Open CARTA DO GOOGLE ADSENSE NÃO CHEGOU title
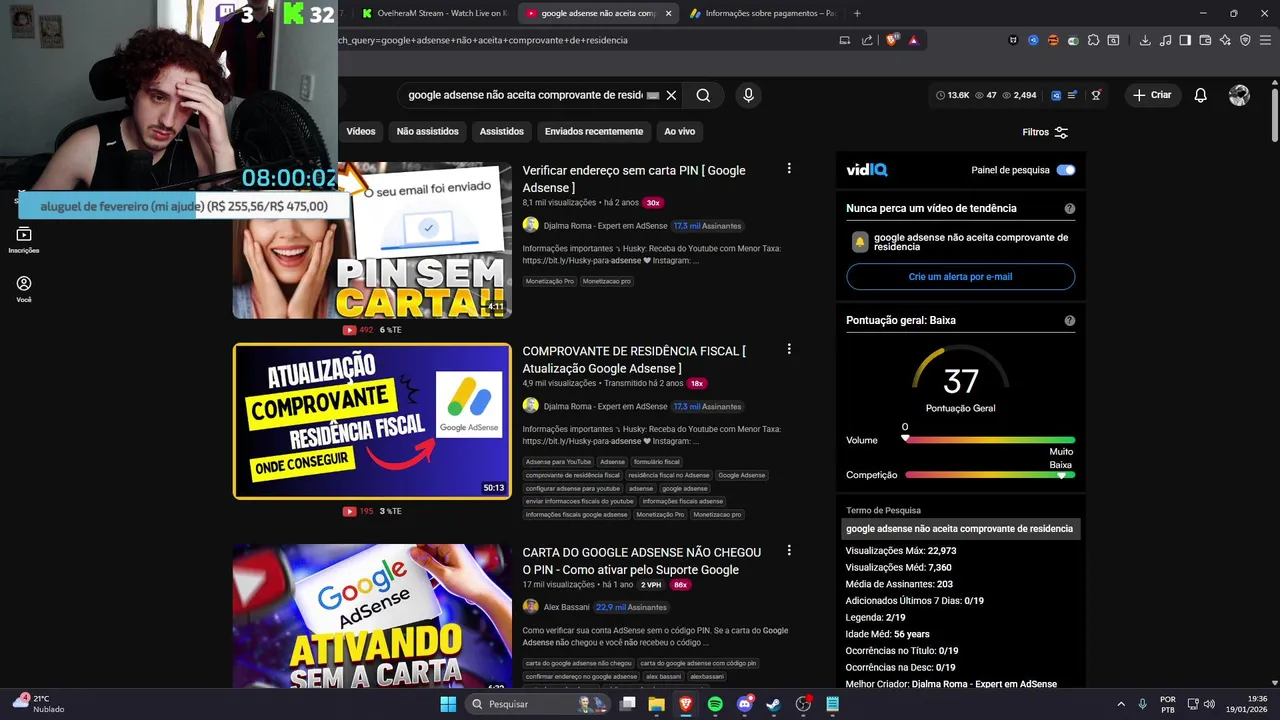Viewport: 1280px width, 720px height. tap(641, 561)
